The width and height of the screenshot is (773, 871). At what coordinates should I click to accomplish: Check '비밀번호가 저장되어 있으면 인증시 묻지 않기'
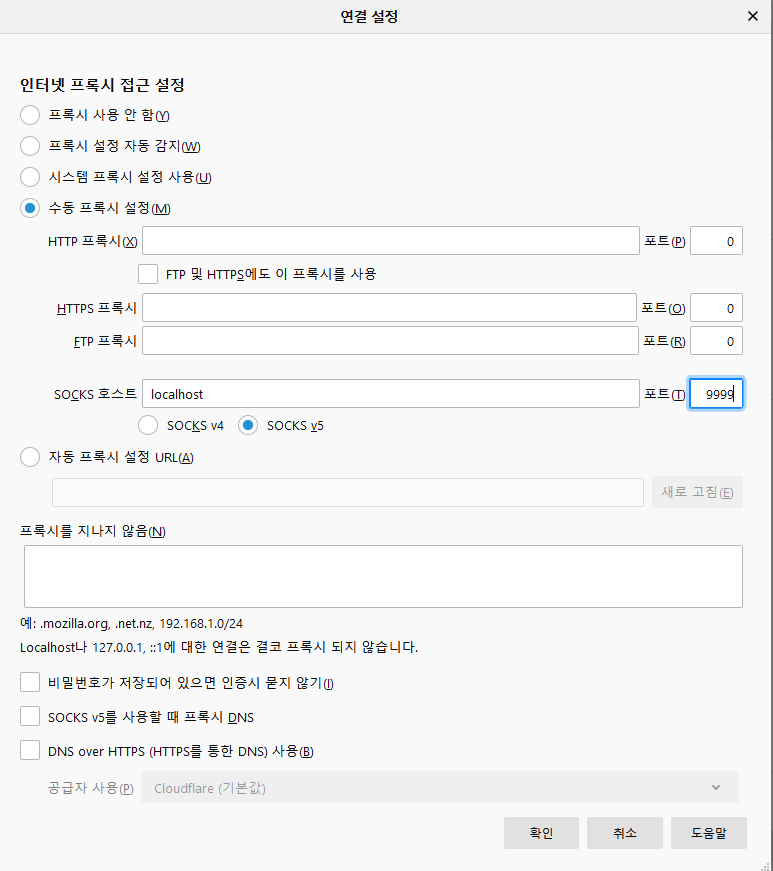pyautogui.click(x=30, y=682)
